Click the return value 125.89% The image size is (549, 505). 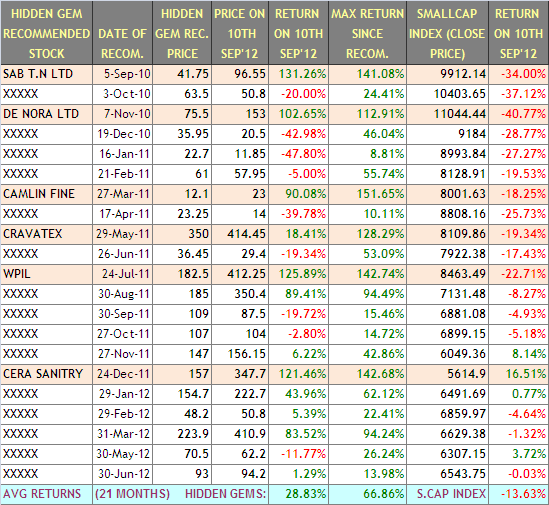[x=299, y=274]
